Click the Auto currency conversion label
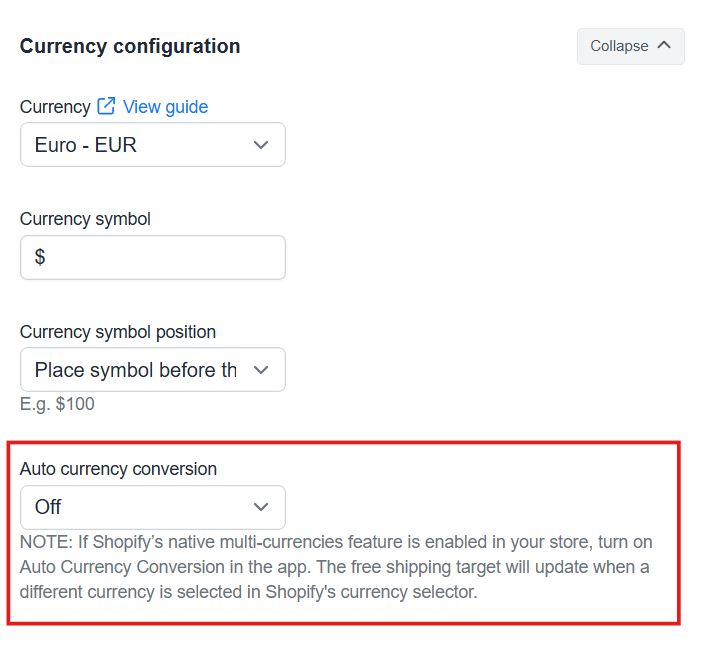 click(118, 469)
